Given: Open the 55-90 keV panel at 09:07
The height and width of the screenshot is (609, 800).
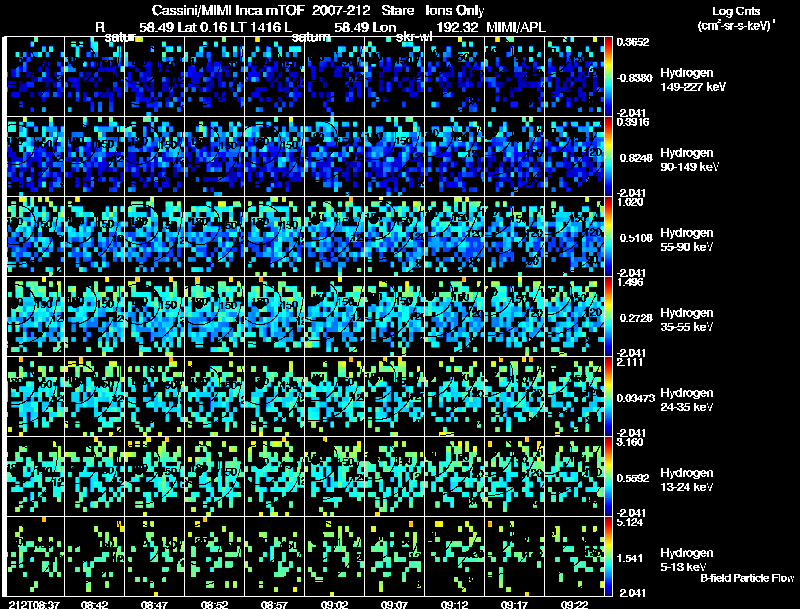Looking at the screenshot, I should point(395,237).
